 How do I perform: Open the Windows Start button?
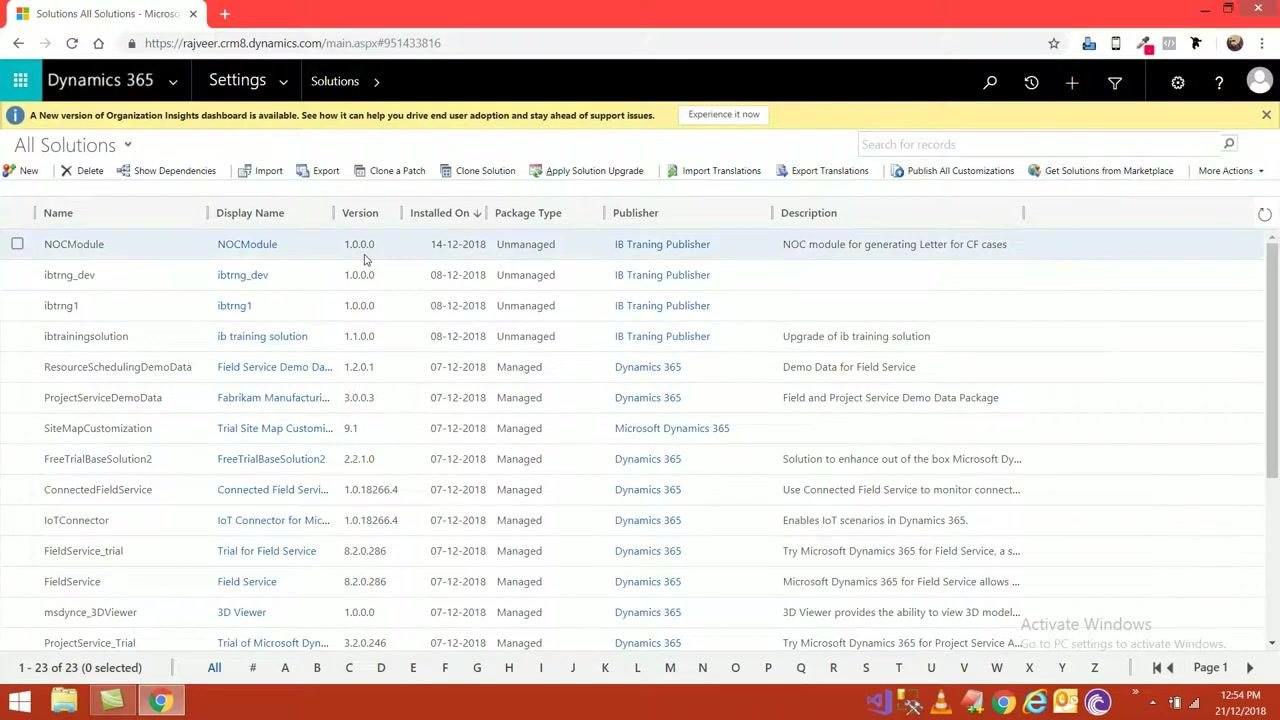pos(20,702)
